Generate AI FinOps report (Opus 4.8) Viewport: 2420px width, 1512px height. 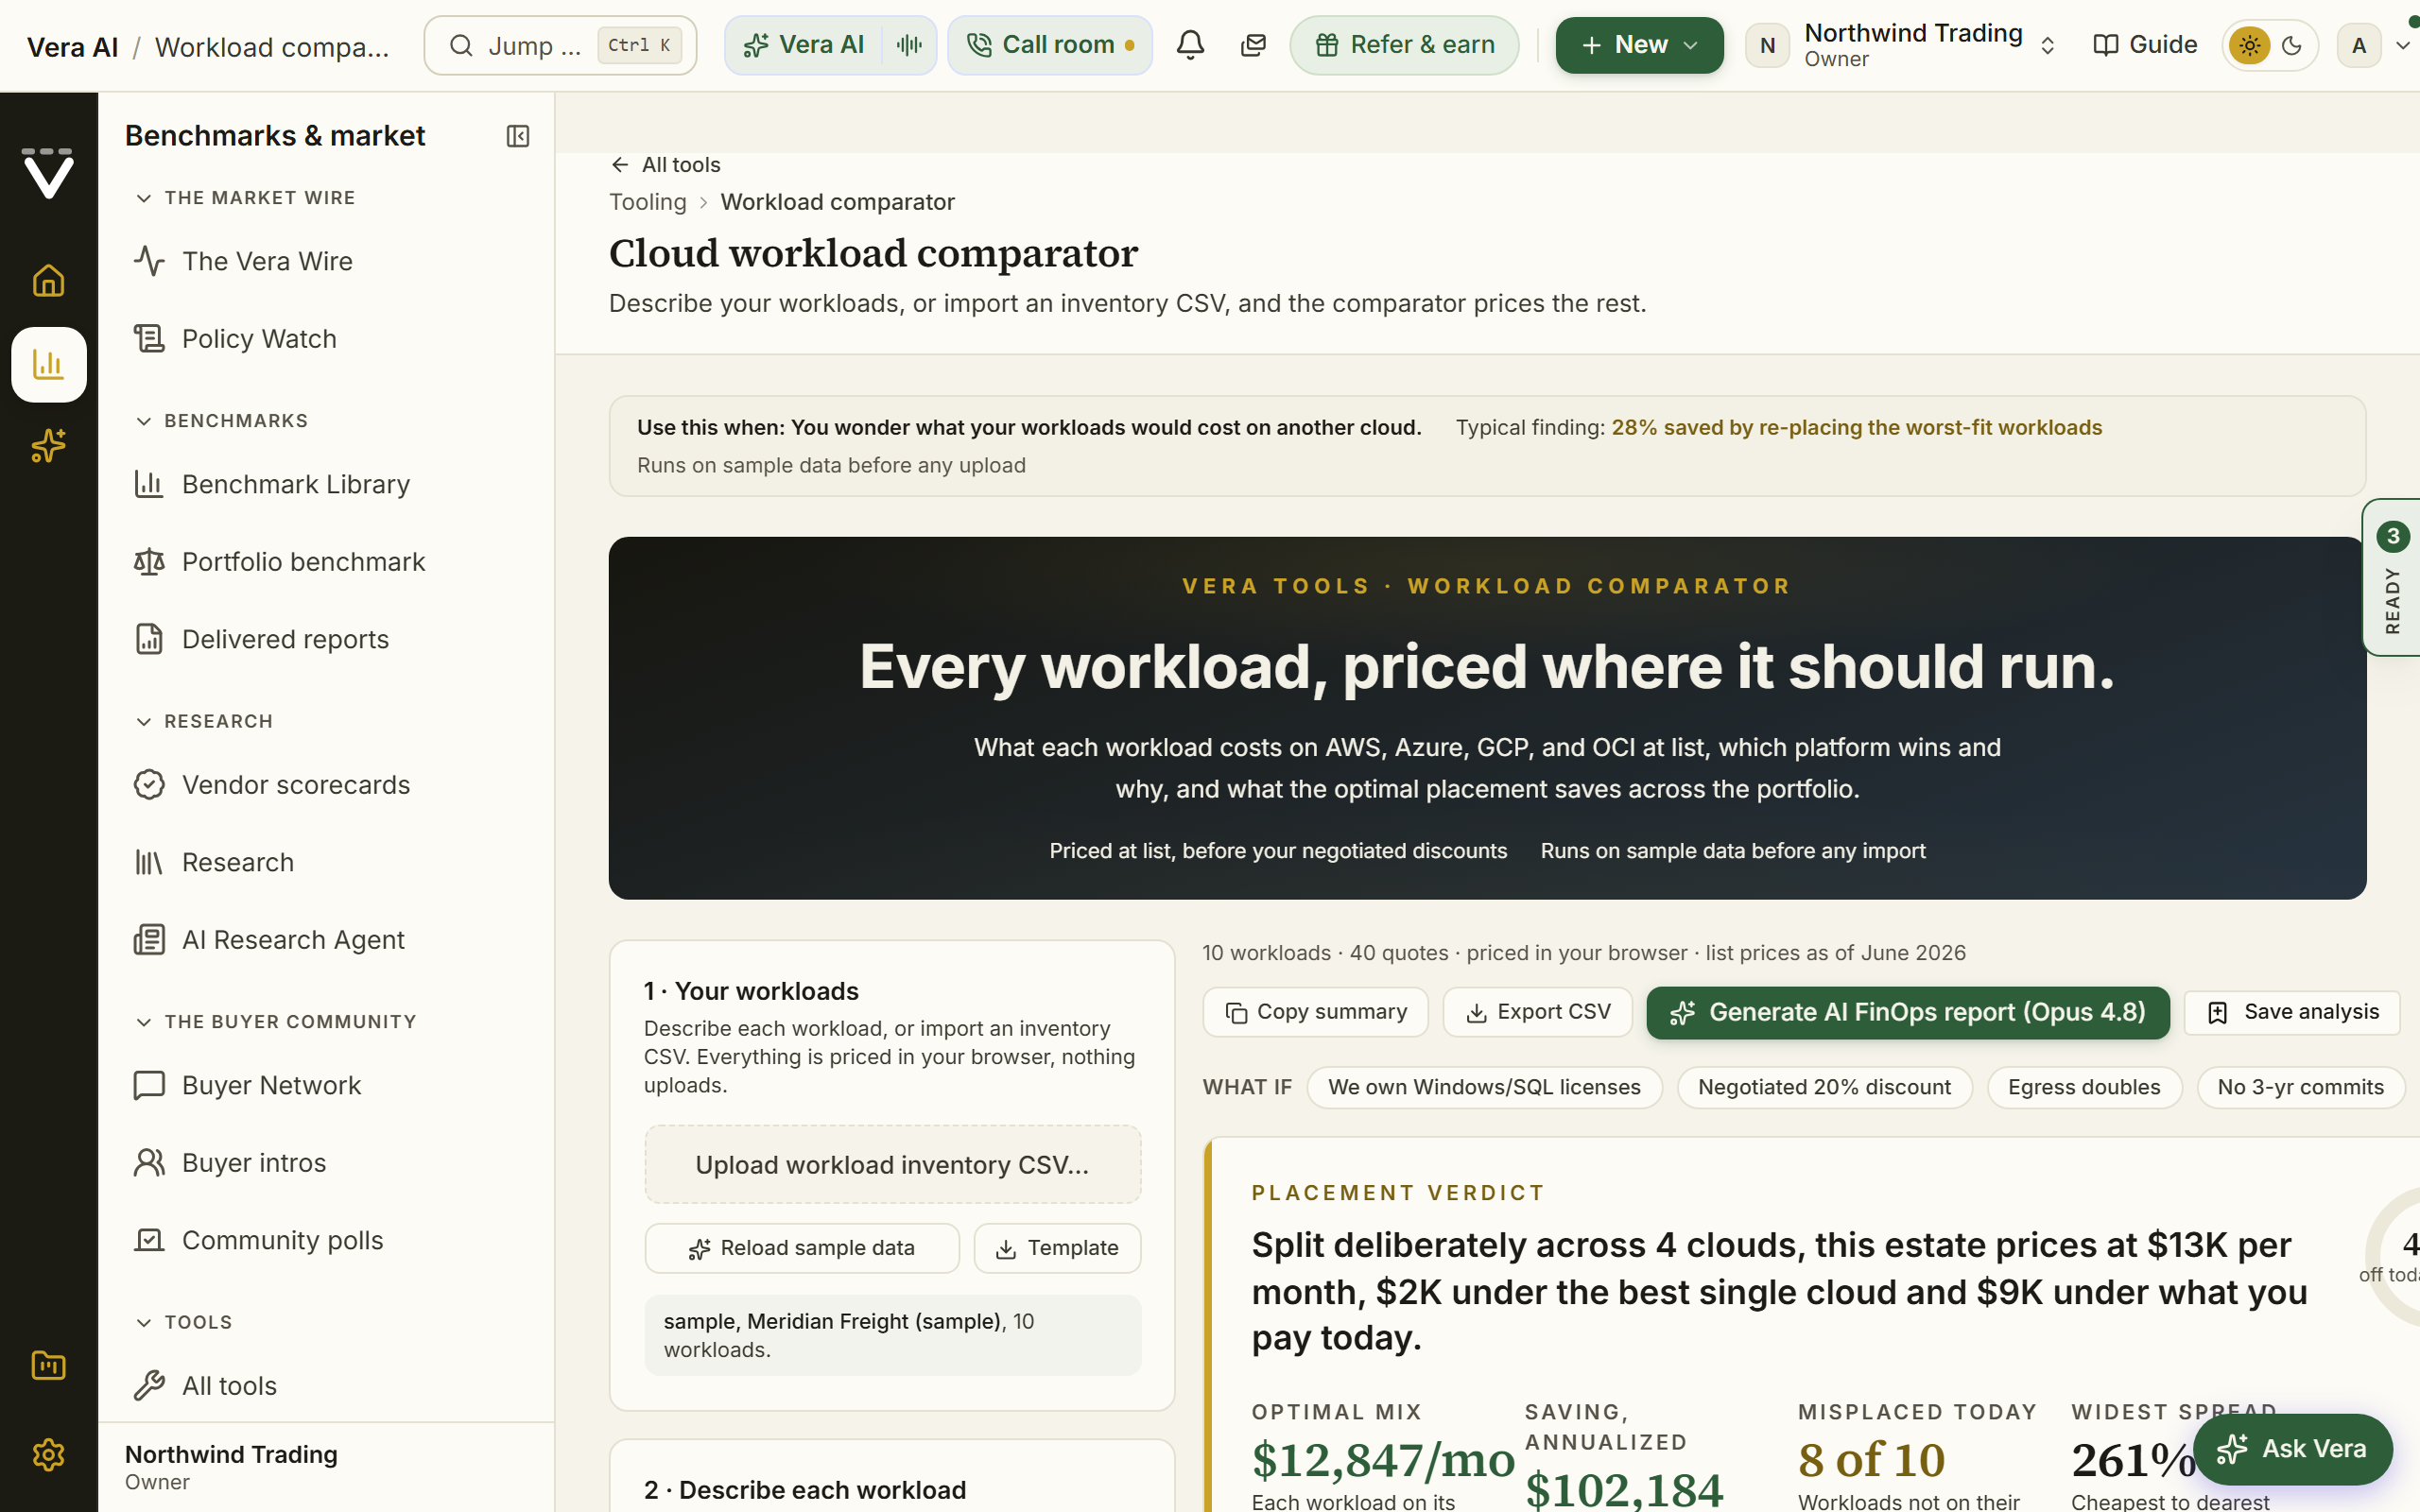point(1908,1012)
